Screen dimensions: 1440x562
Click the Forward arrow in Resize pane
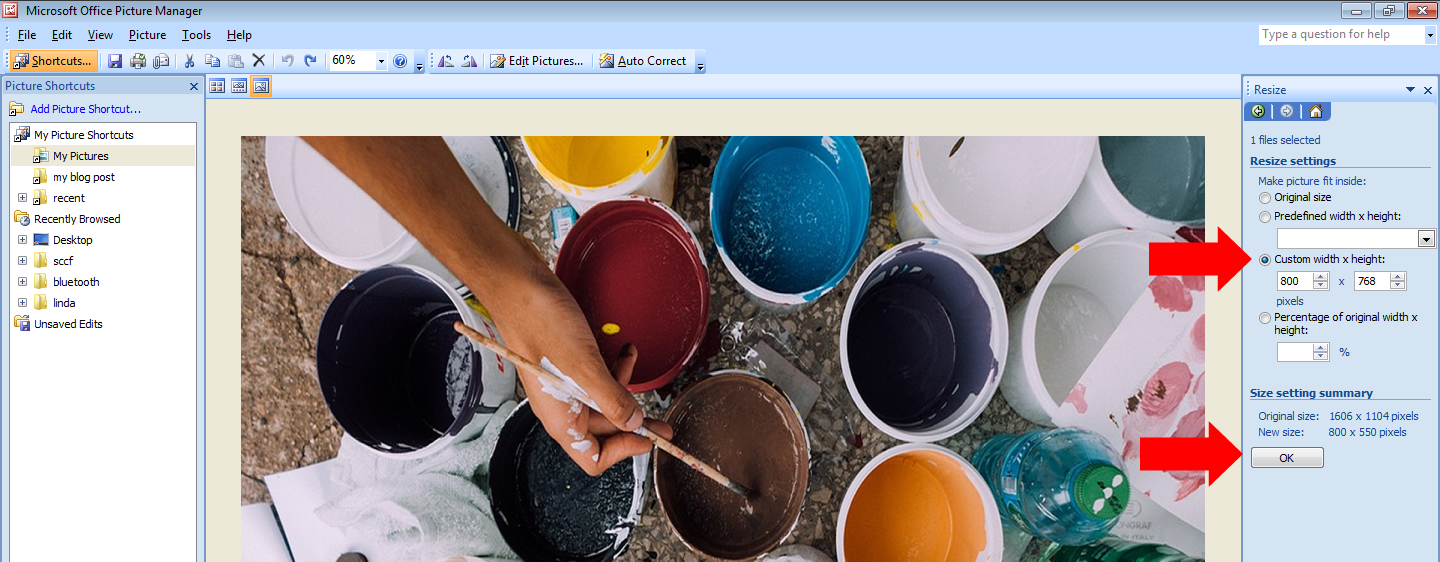[x=1286, y=111]
